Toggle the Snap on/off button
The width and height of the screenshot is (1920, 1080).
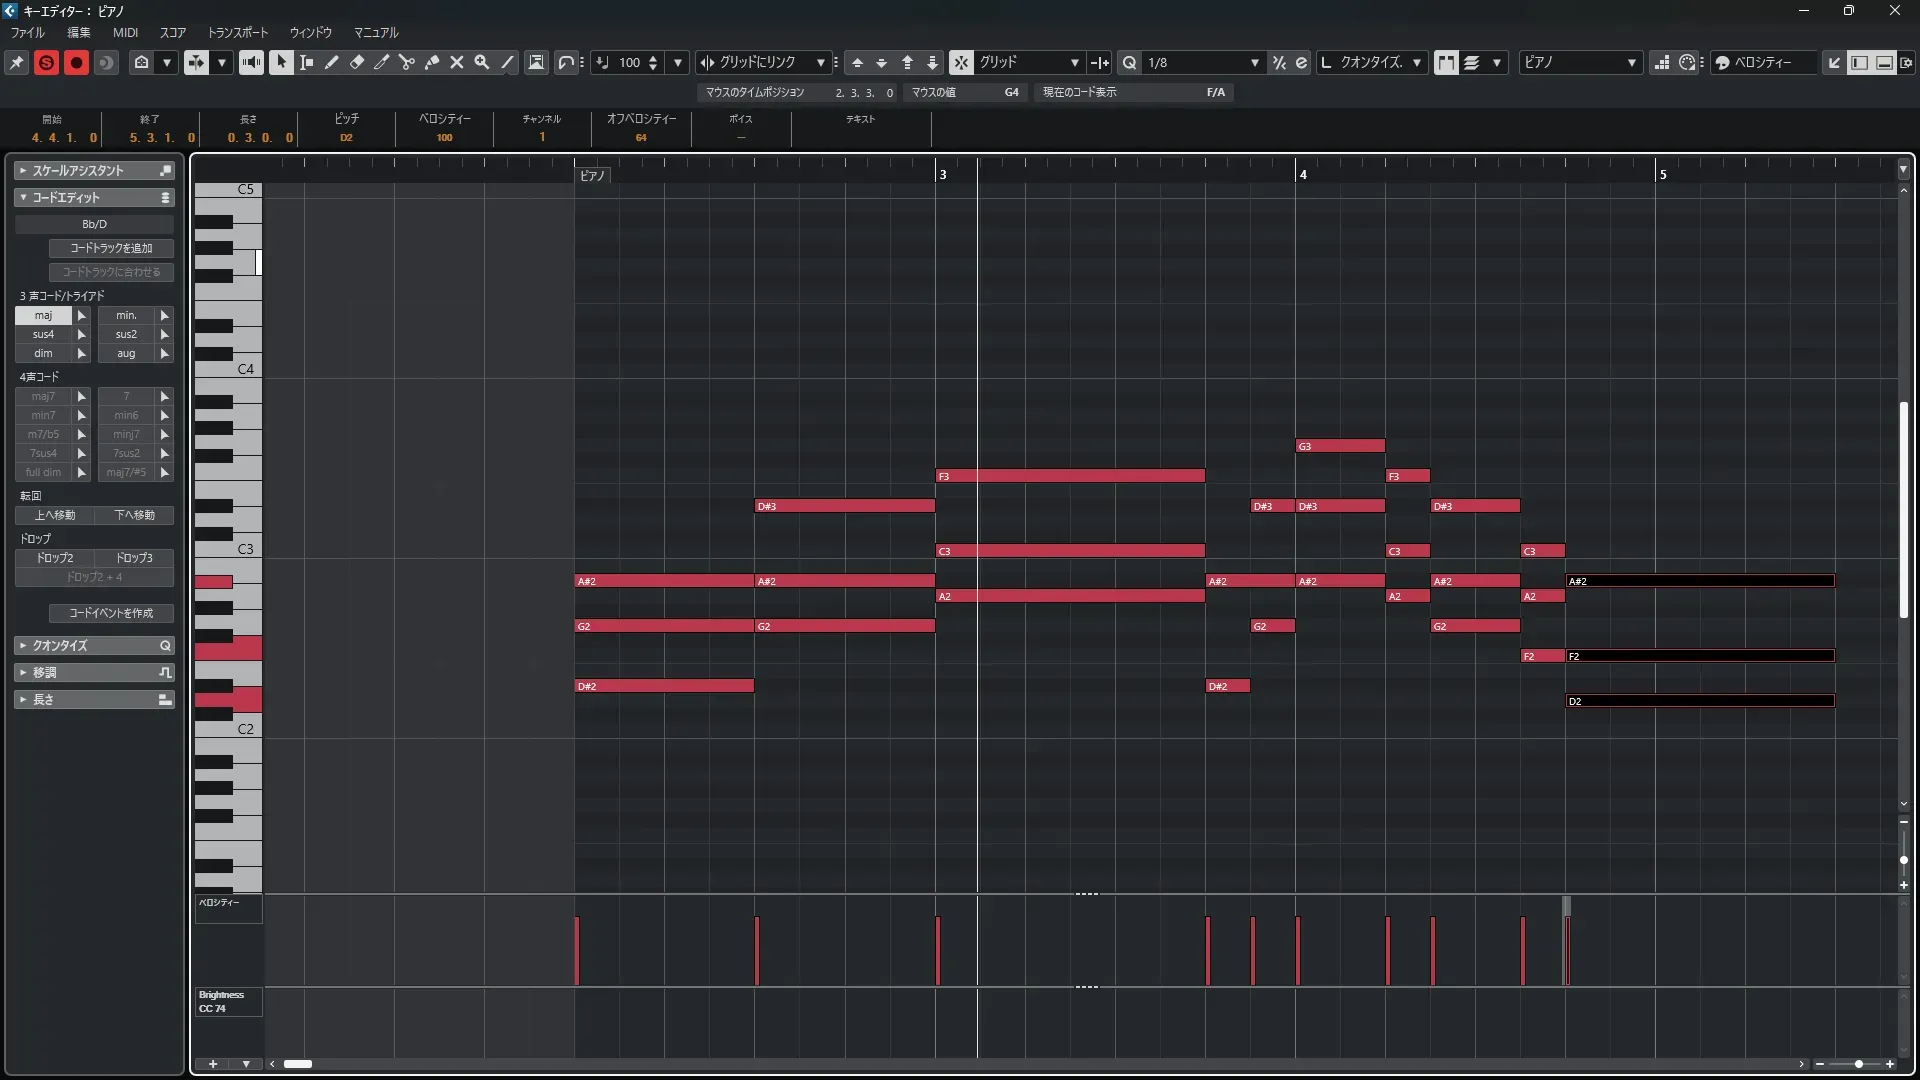point(960,62)
